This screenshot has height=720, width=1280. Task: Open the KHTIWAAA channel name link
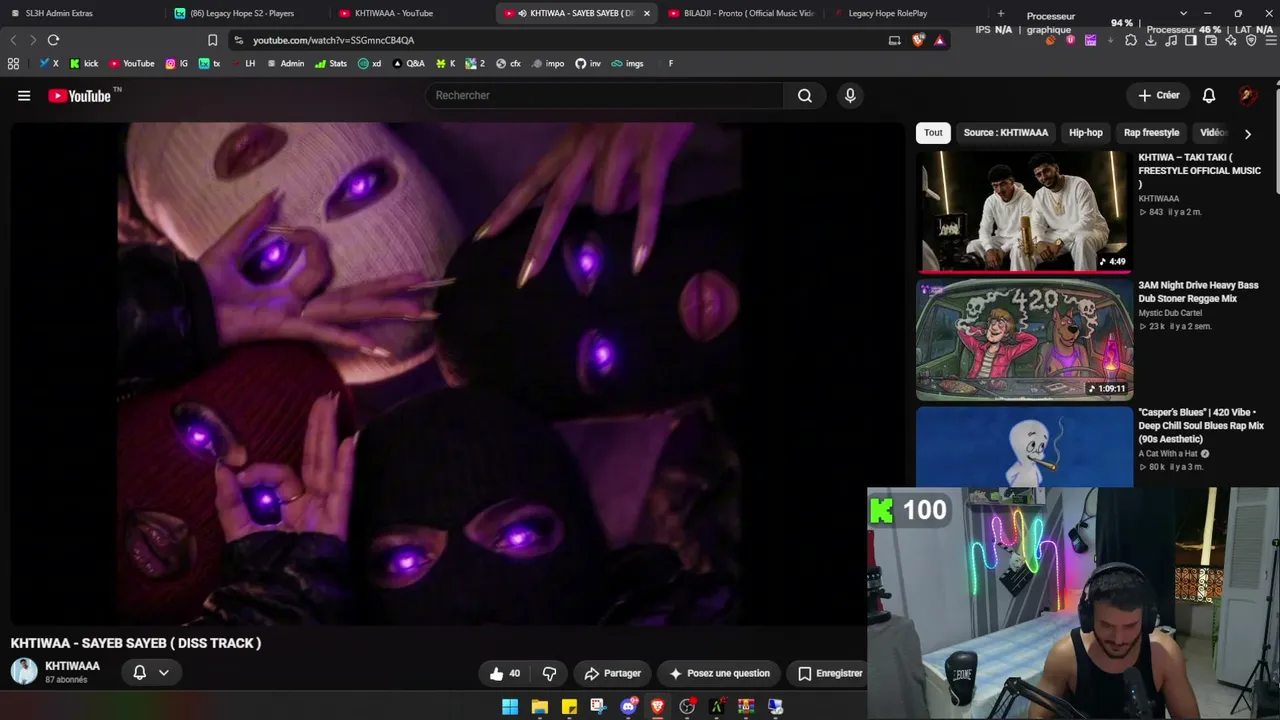[72, 666]
